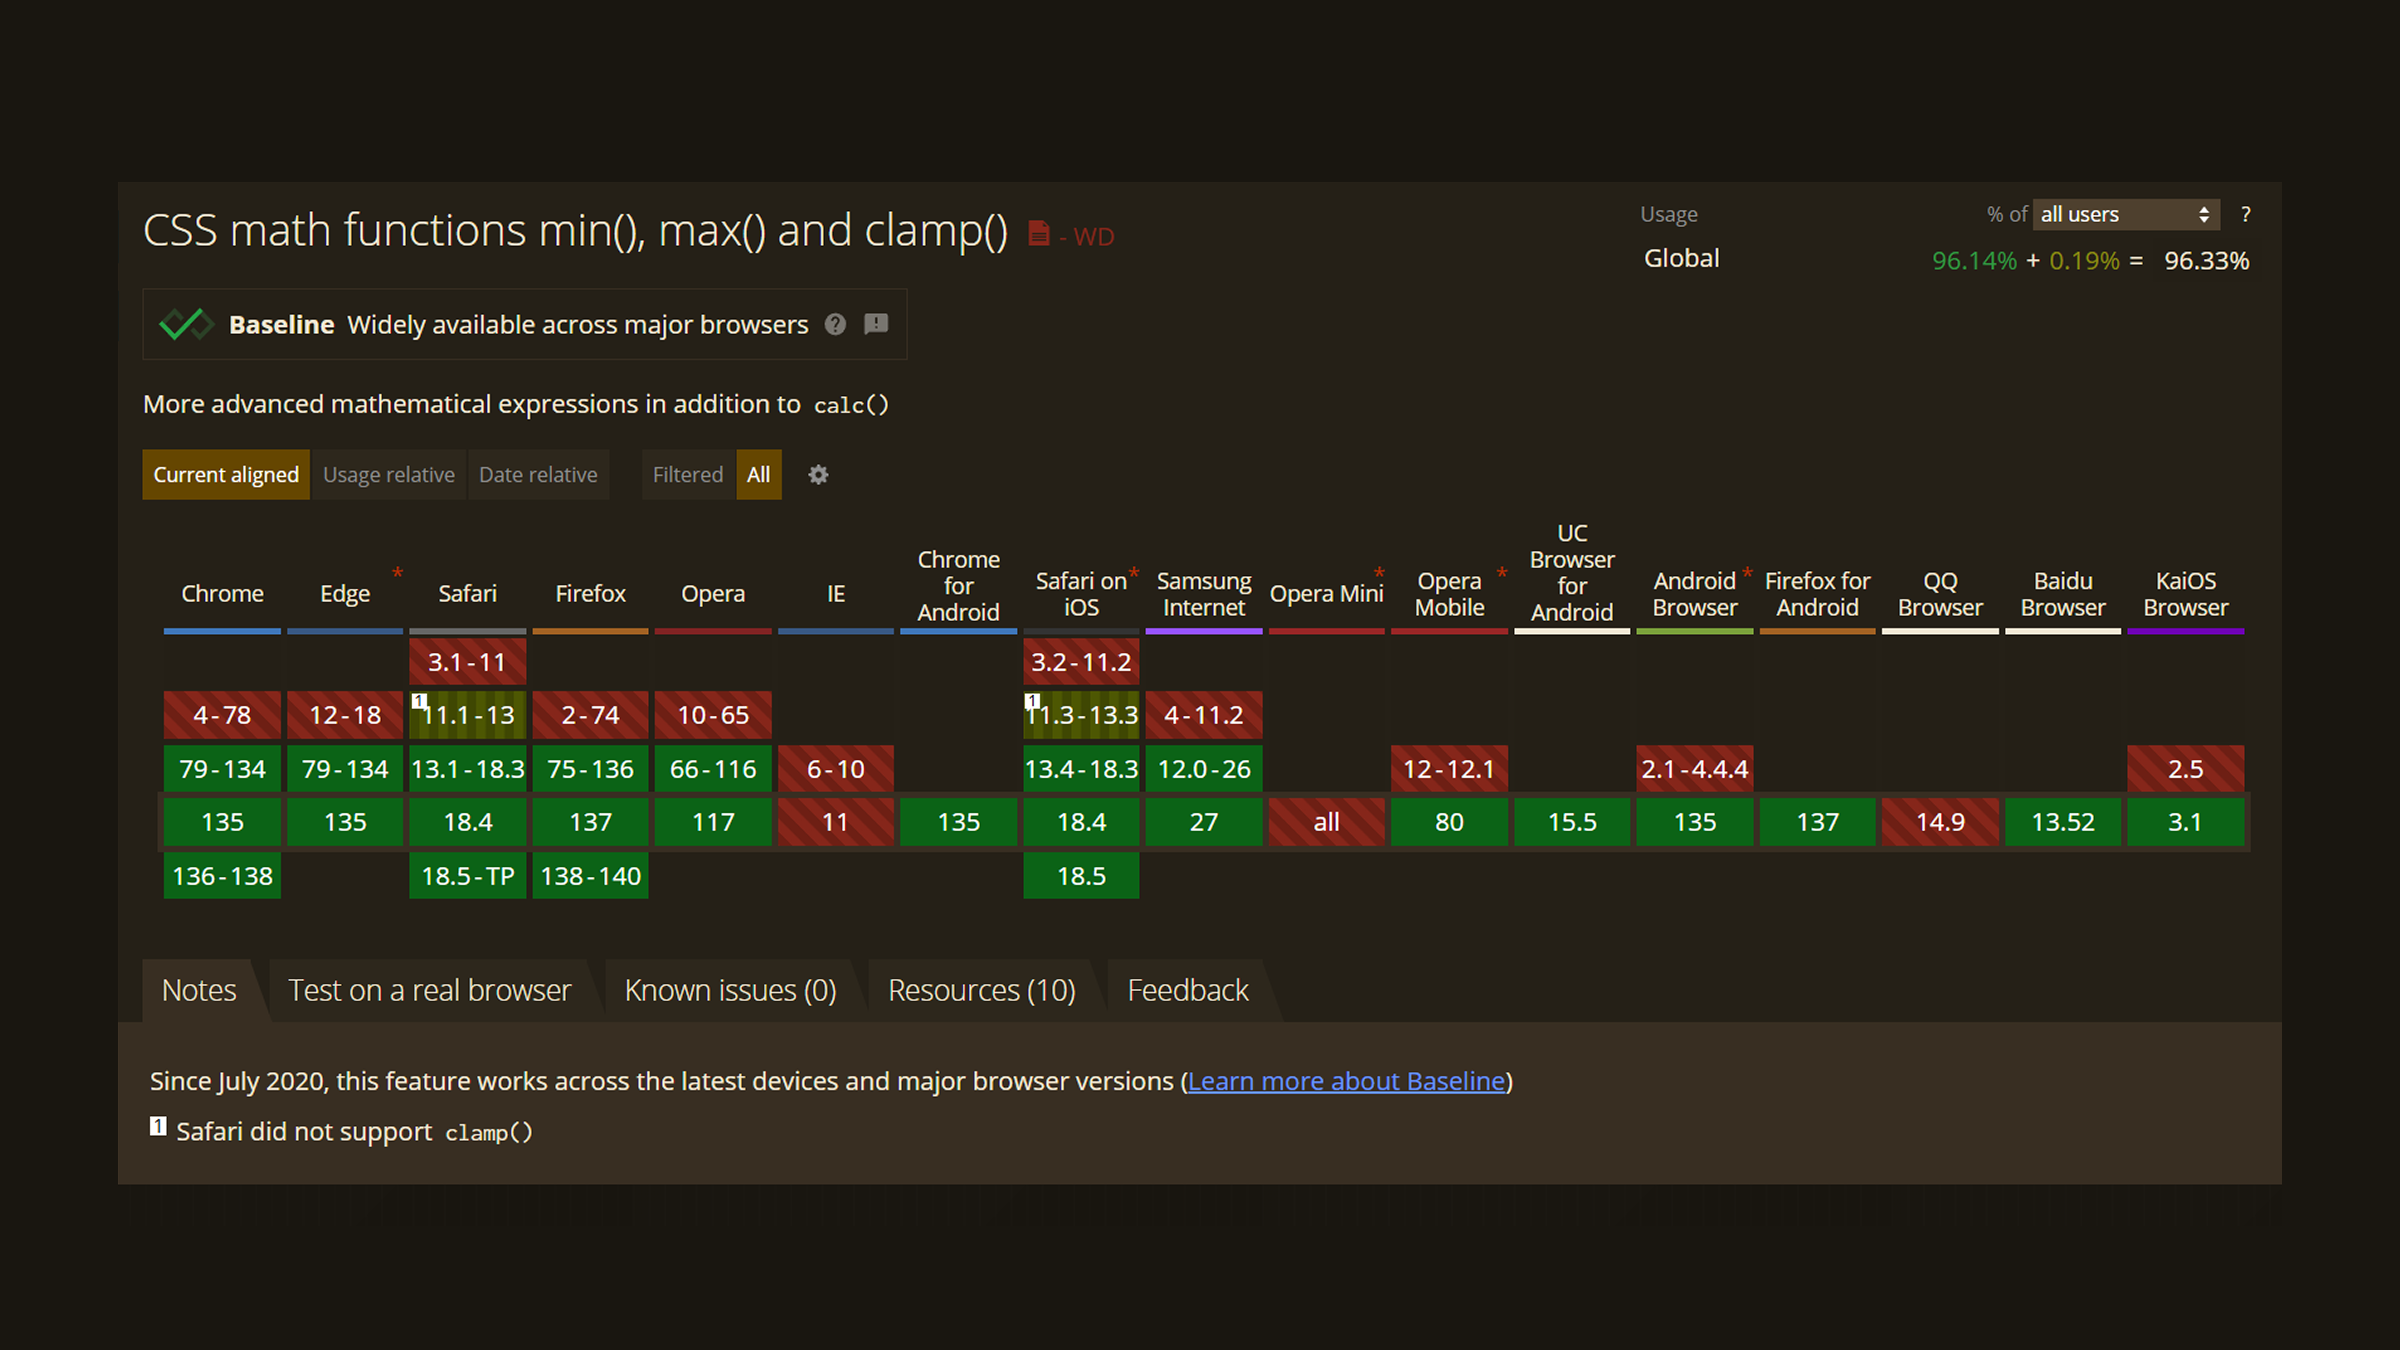Click the Chrome 4-78 unsupported cell
This screenshot has height=1350, width=2400.
click(x=222, y=715)
